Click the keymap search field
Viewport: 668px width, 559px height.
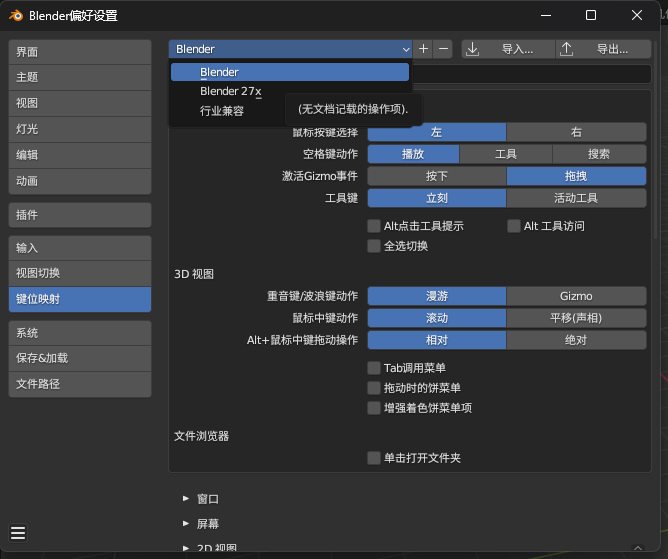coord(532,74)
